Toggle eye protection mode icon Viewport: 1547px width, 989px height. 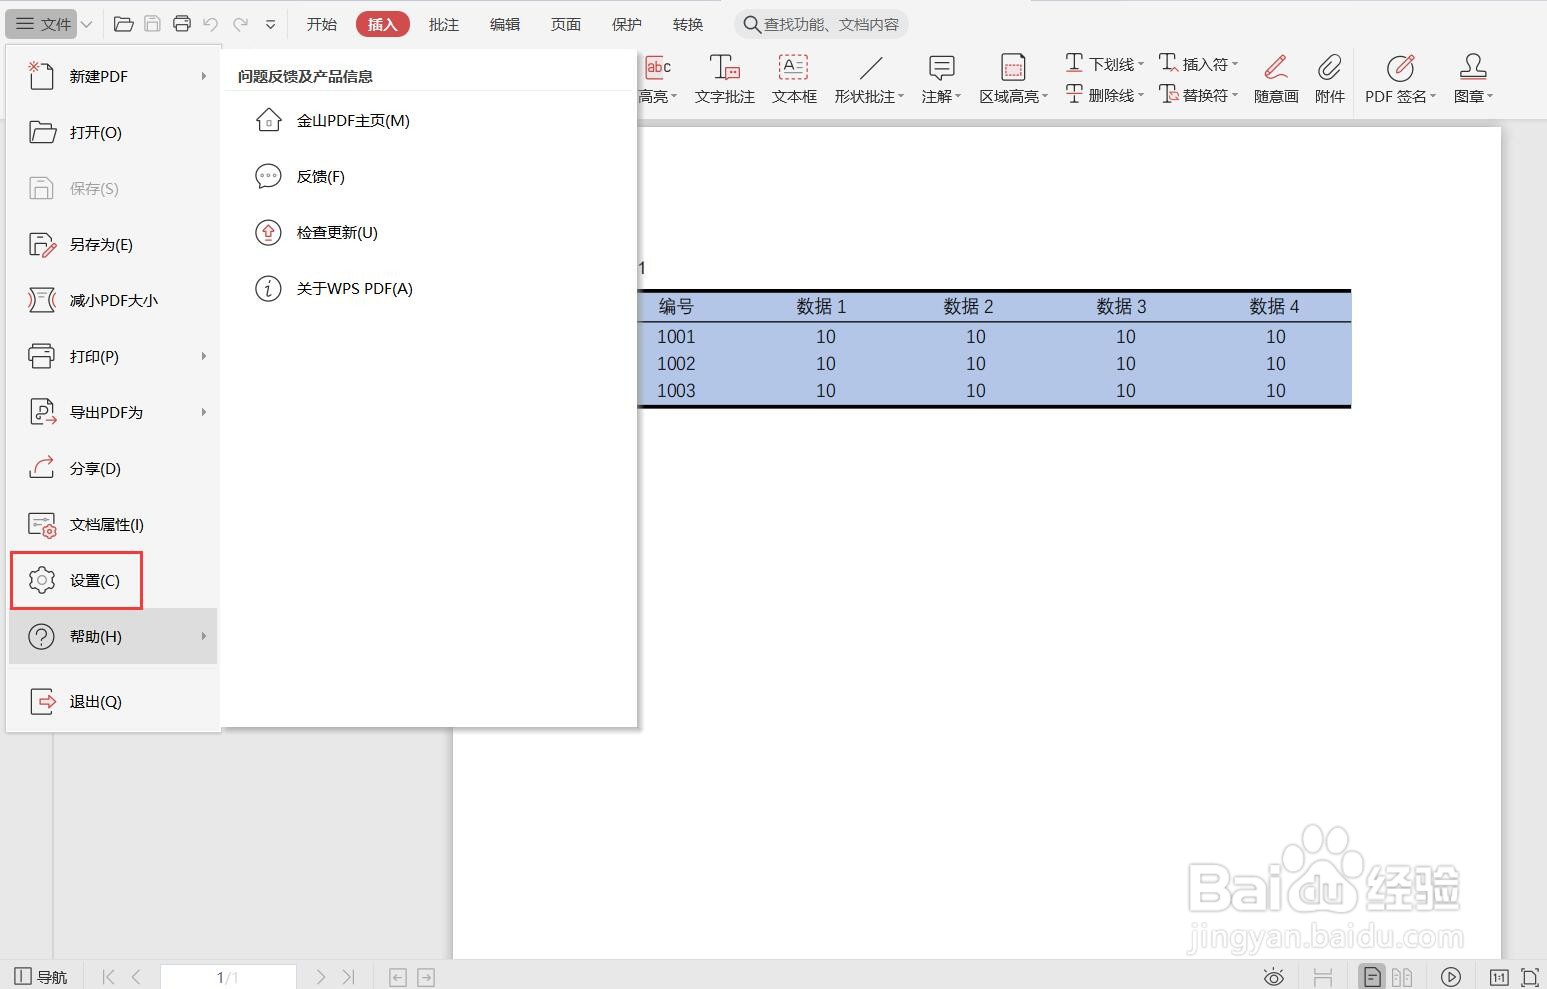tap(1273, 977)
